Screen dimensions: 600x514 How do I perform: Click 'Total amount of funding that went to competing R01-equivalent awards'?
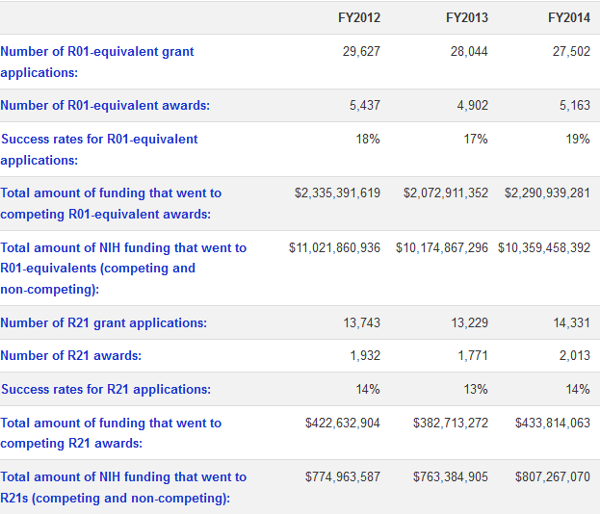coord(111,203)
